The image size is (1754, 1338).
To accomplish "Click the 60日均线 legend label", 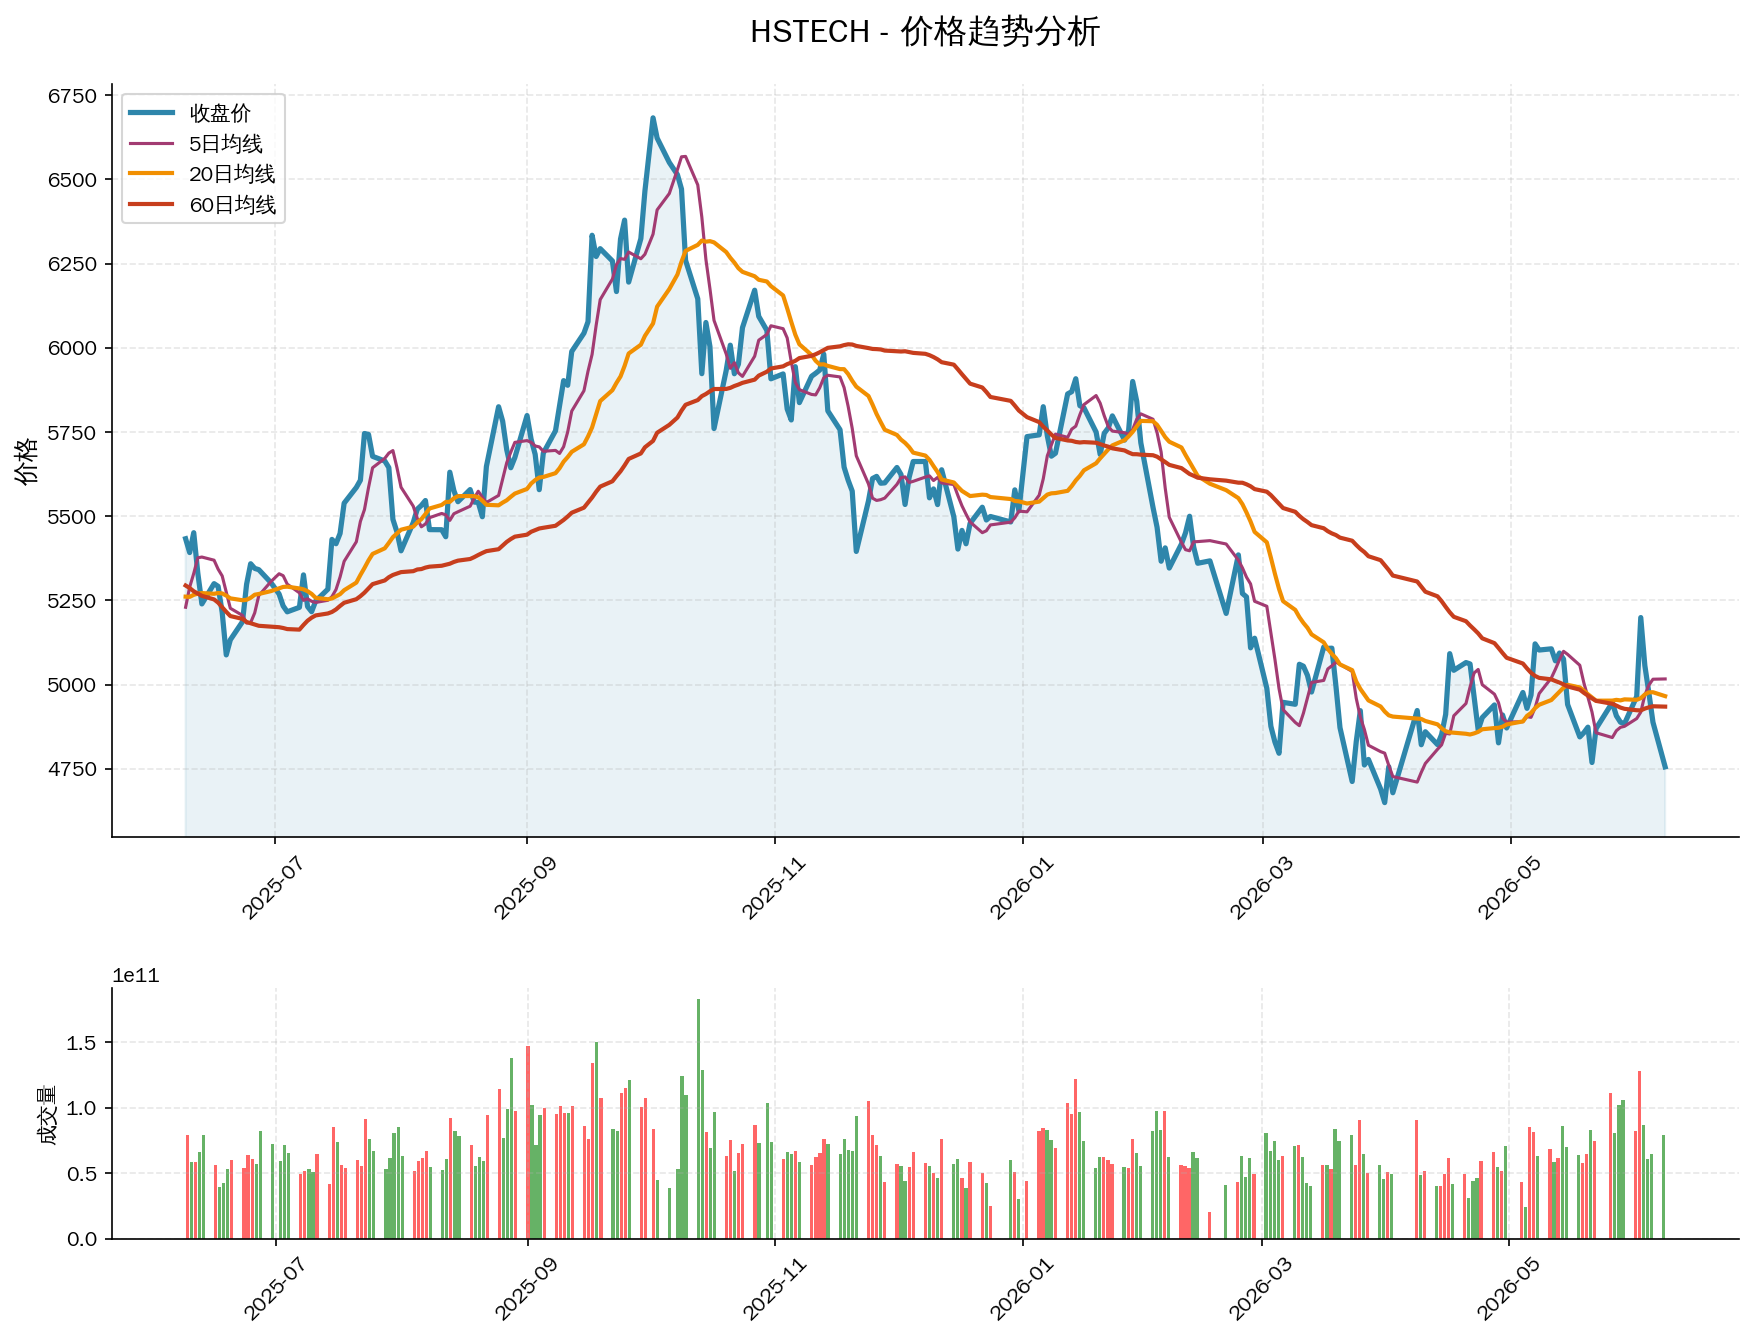I will click(232, 205).
